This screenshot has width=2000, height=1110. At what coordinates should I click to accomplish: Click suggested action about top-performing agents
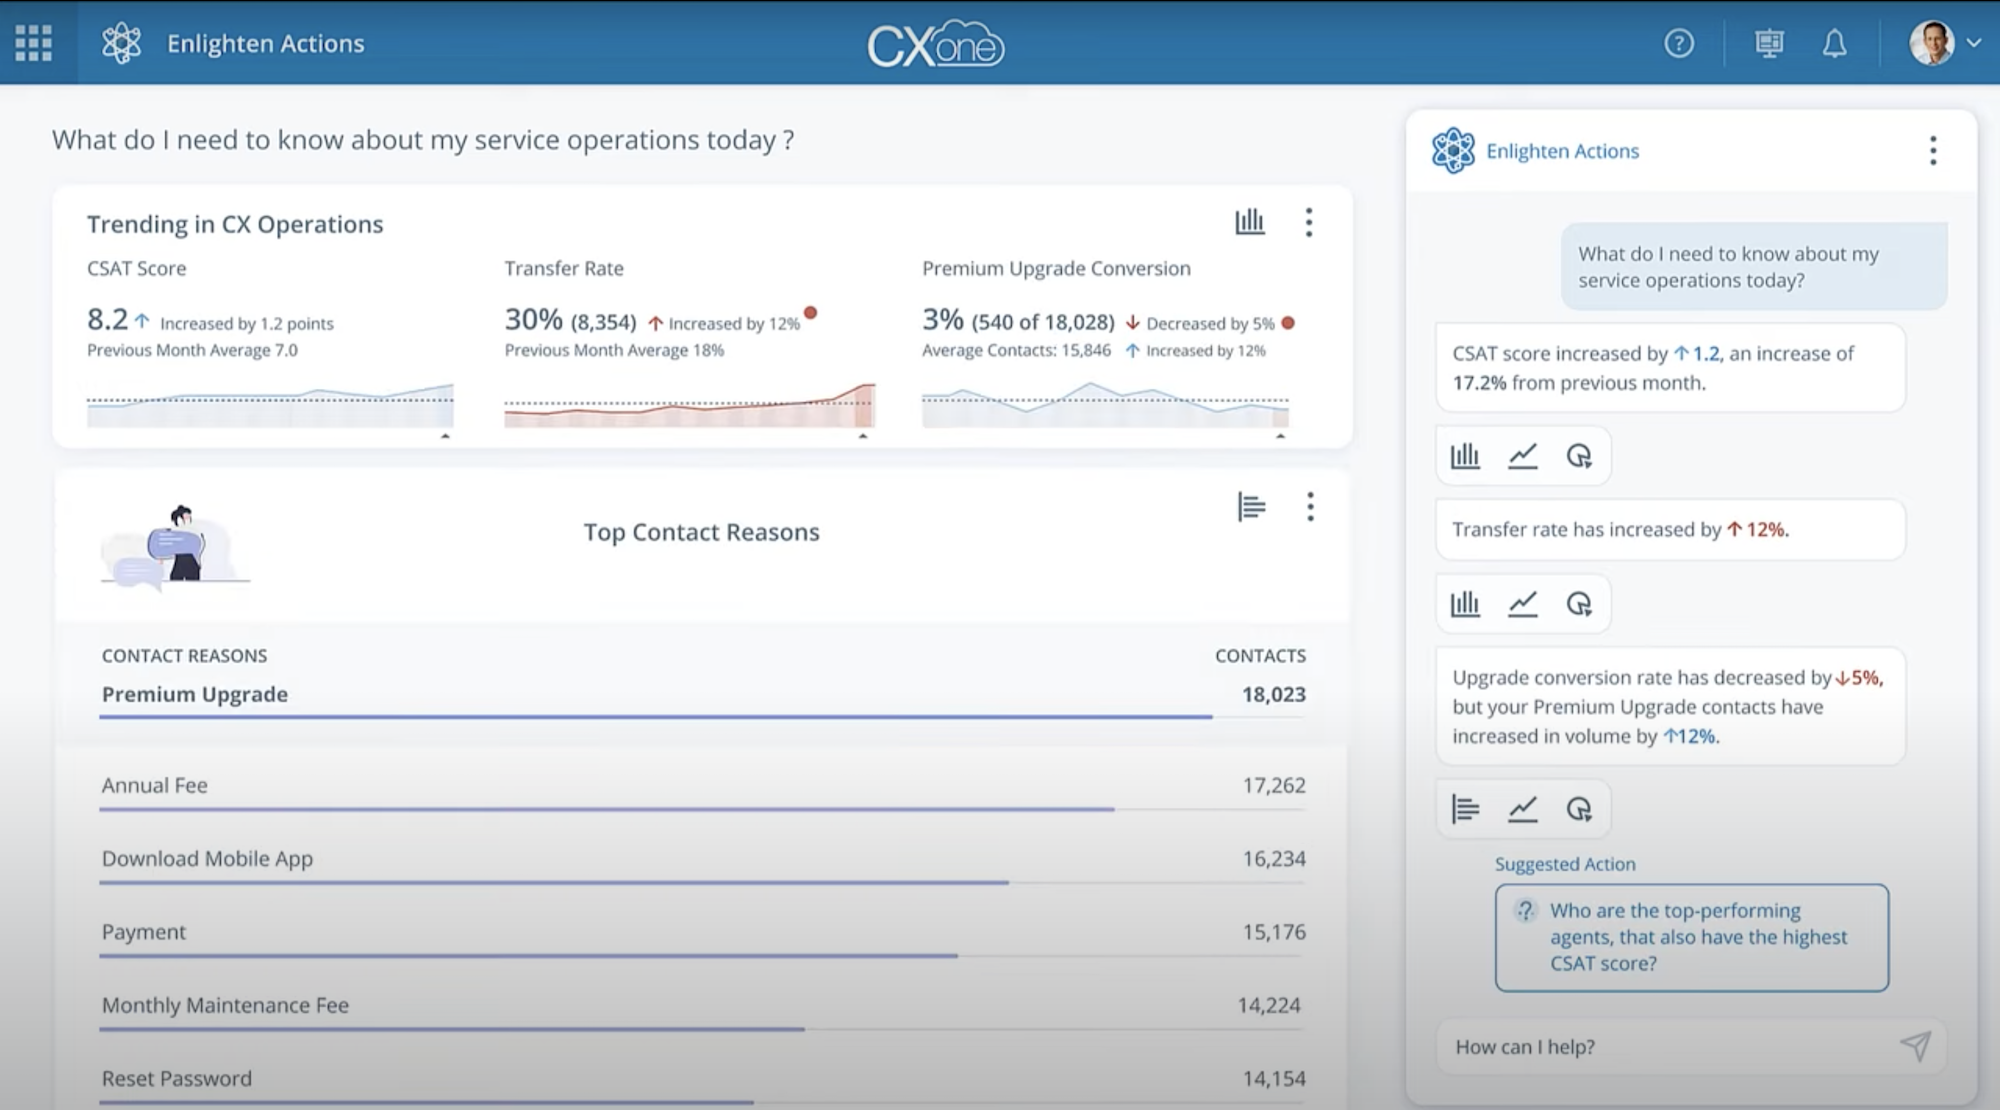point(1692,938)
